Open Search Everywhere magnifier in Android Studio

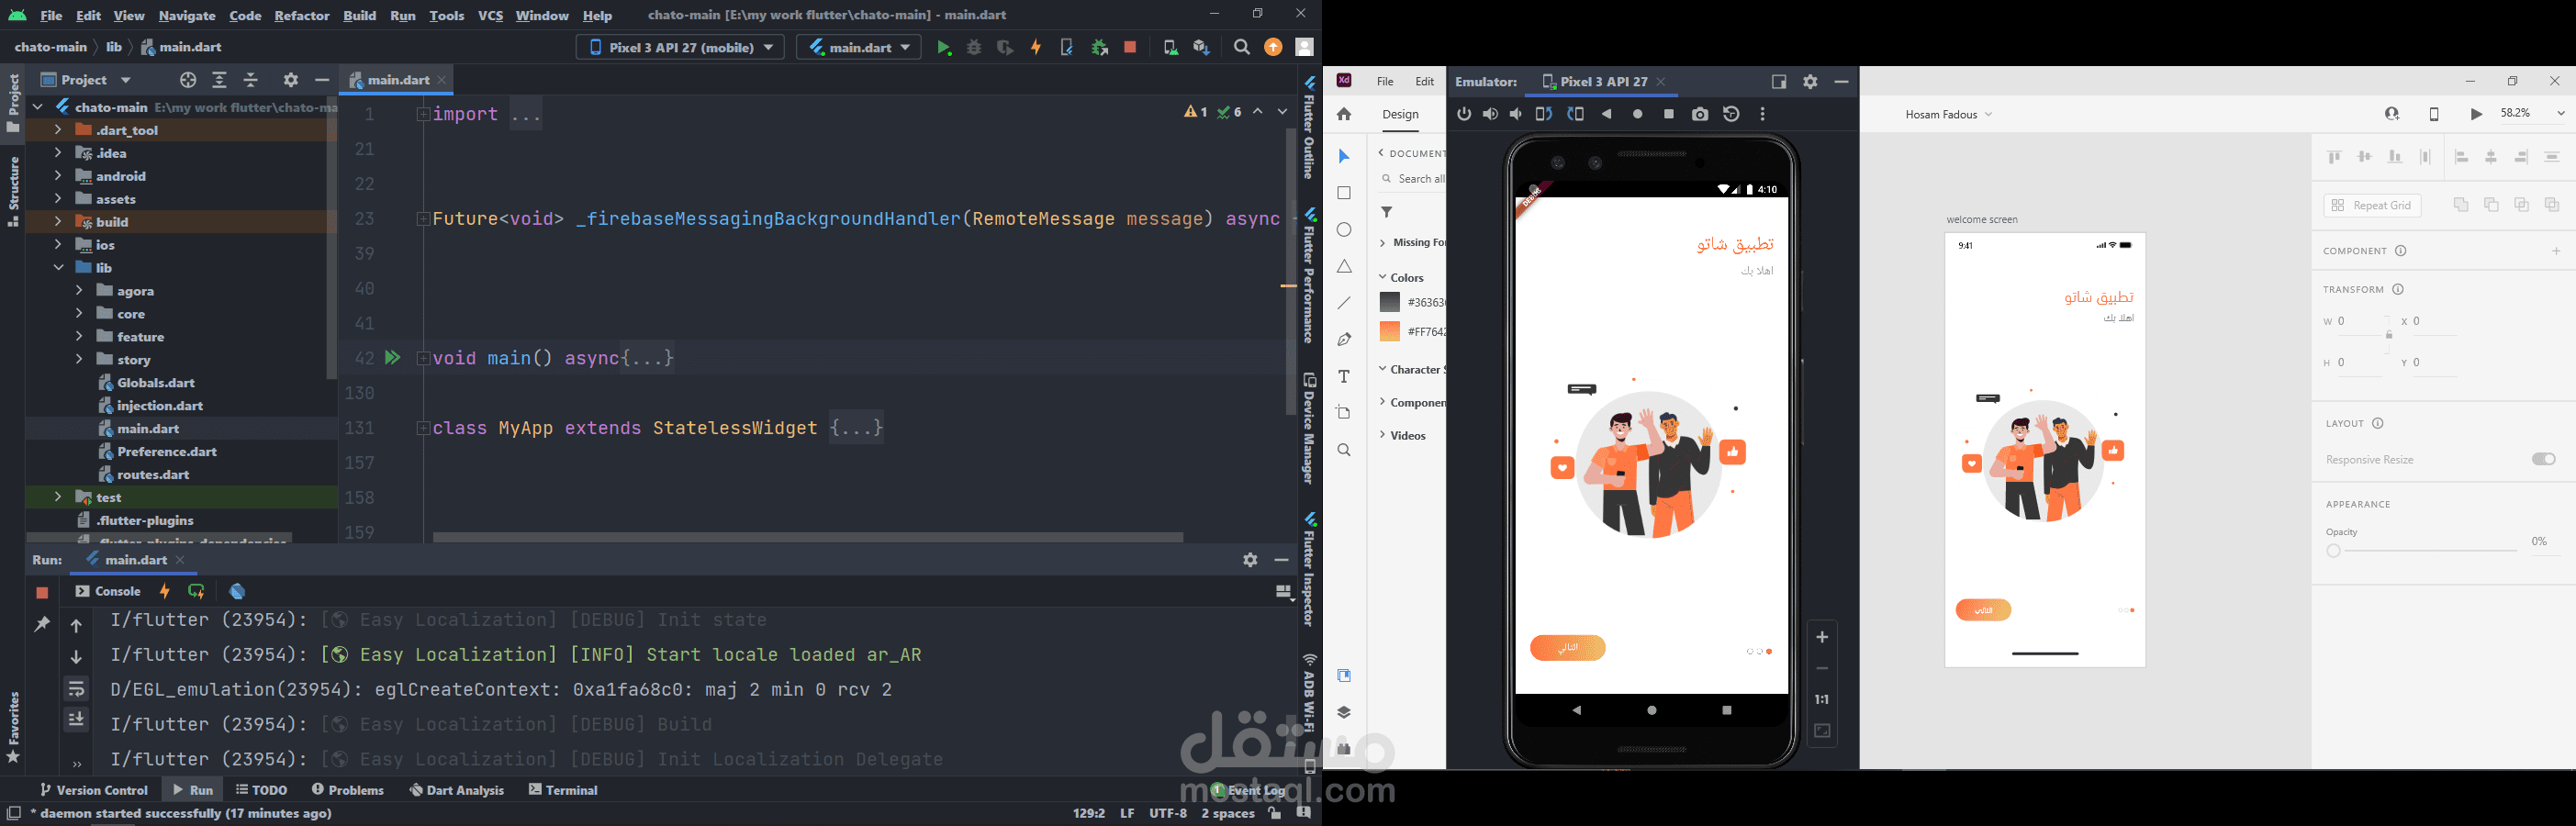(1241, 47)
